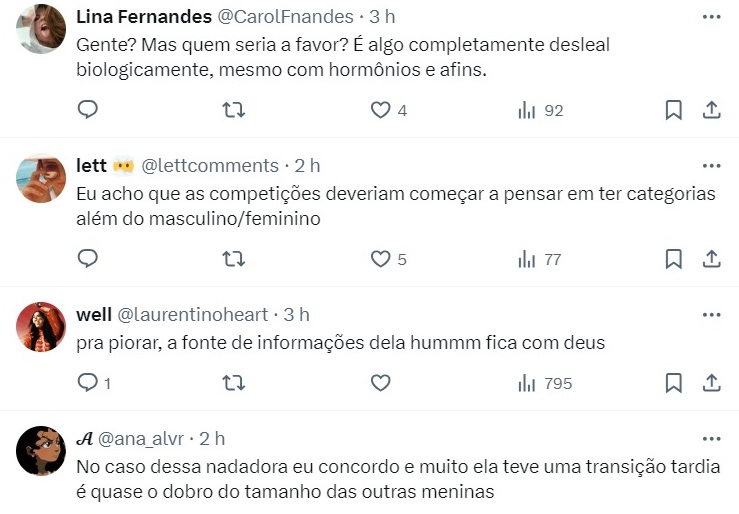Bookmark the tweet by lett
The image size is (739, 514).
(673, 259)
